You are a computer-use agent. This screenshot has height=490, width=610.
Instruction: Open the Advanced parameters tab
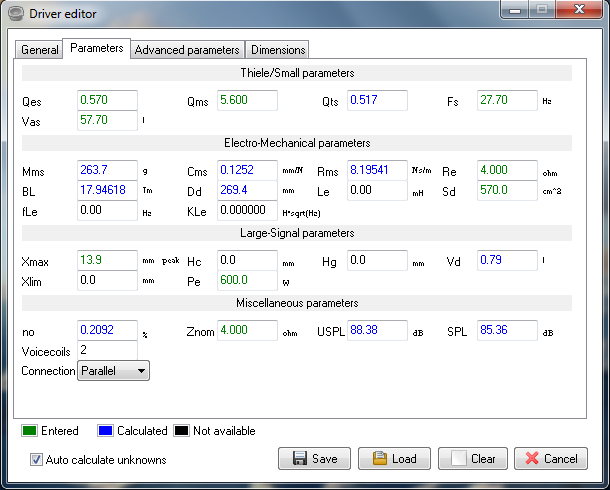(187, 50)
